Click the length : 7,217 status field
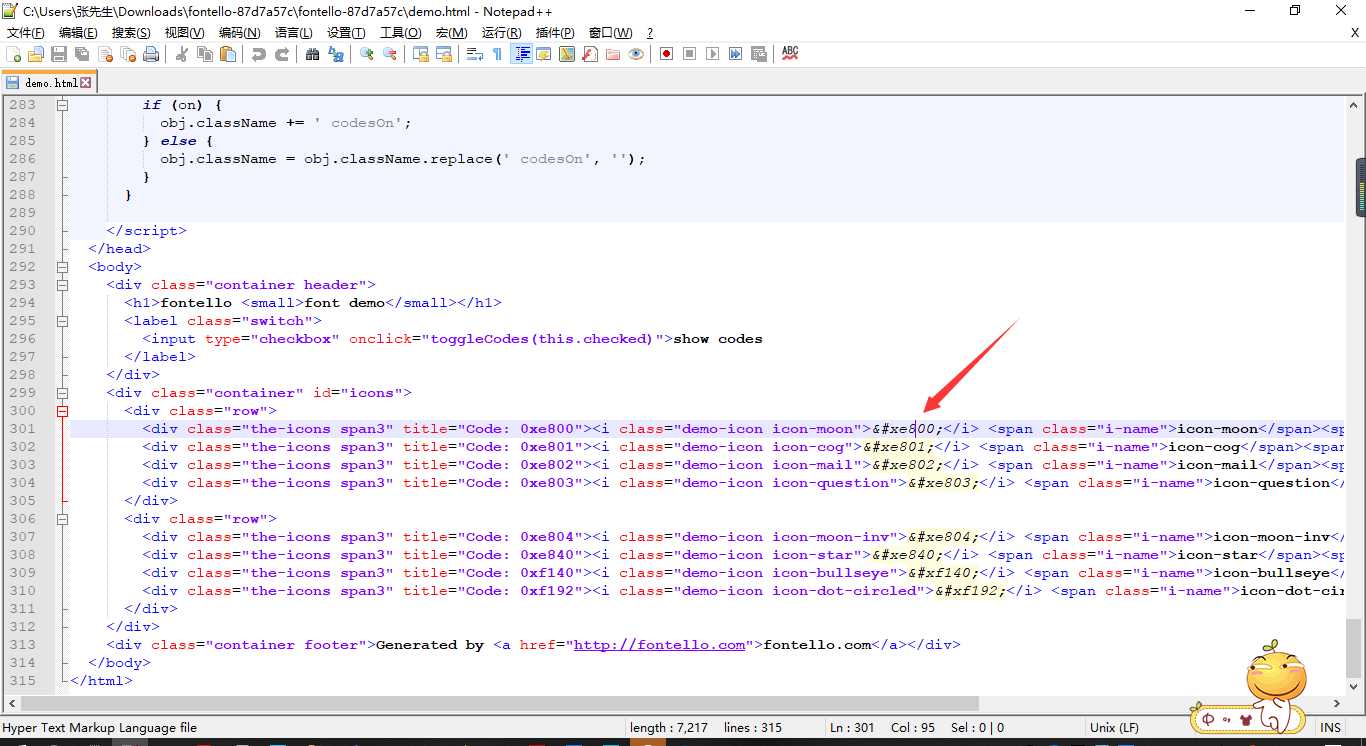 (x=669, y=728)
